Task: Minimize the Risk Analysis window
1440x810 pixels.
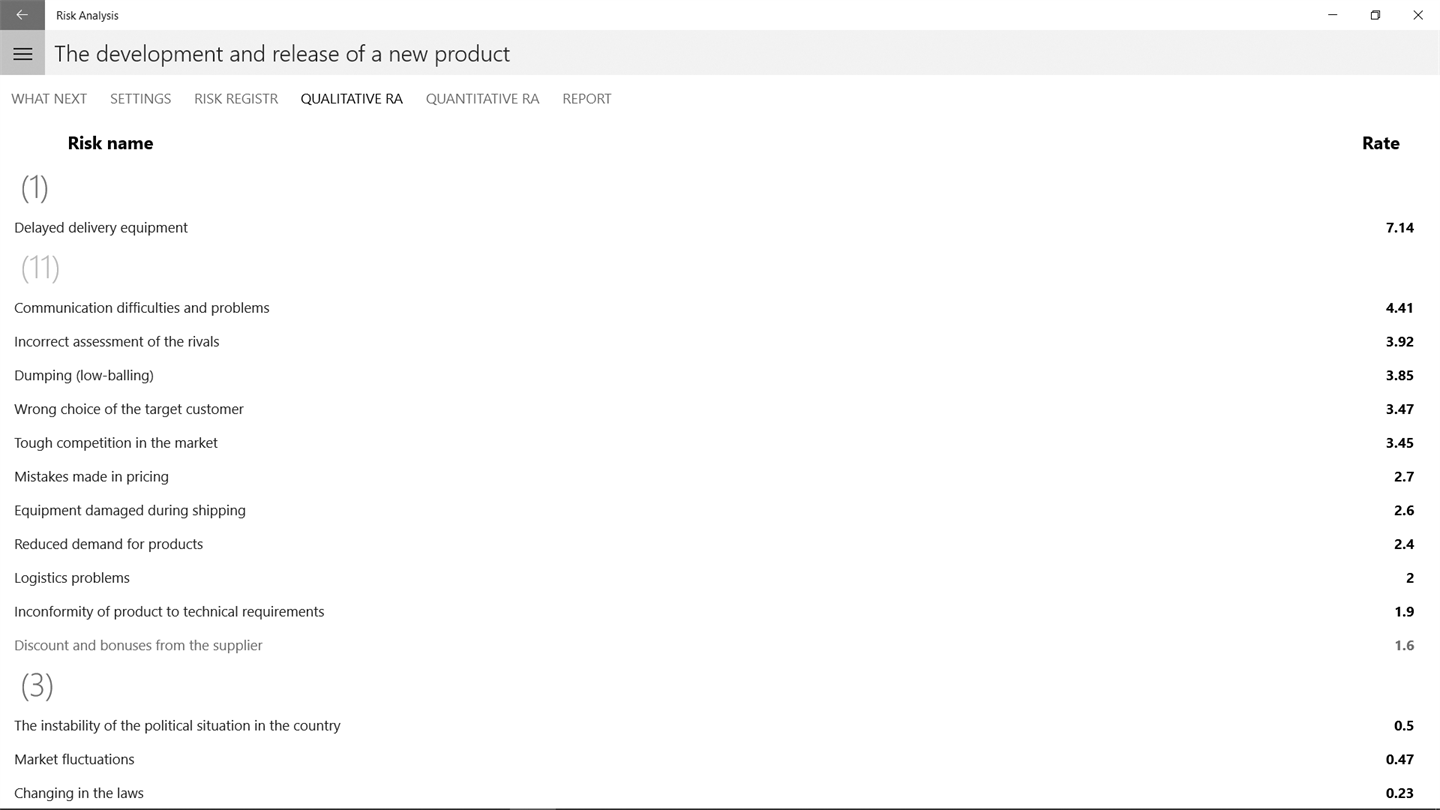Action: [x=1333, y=15]
